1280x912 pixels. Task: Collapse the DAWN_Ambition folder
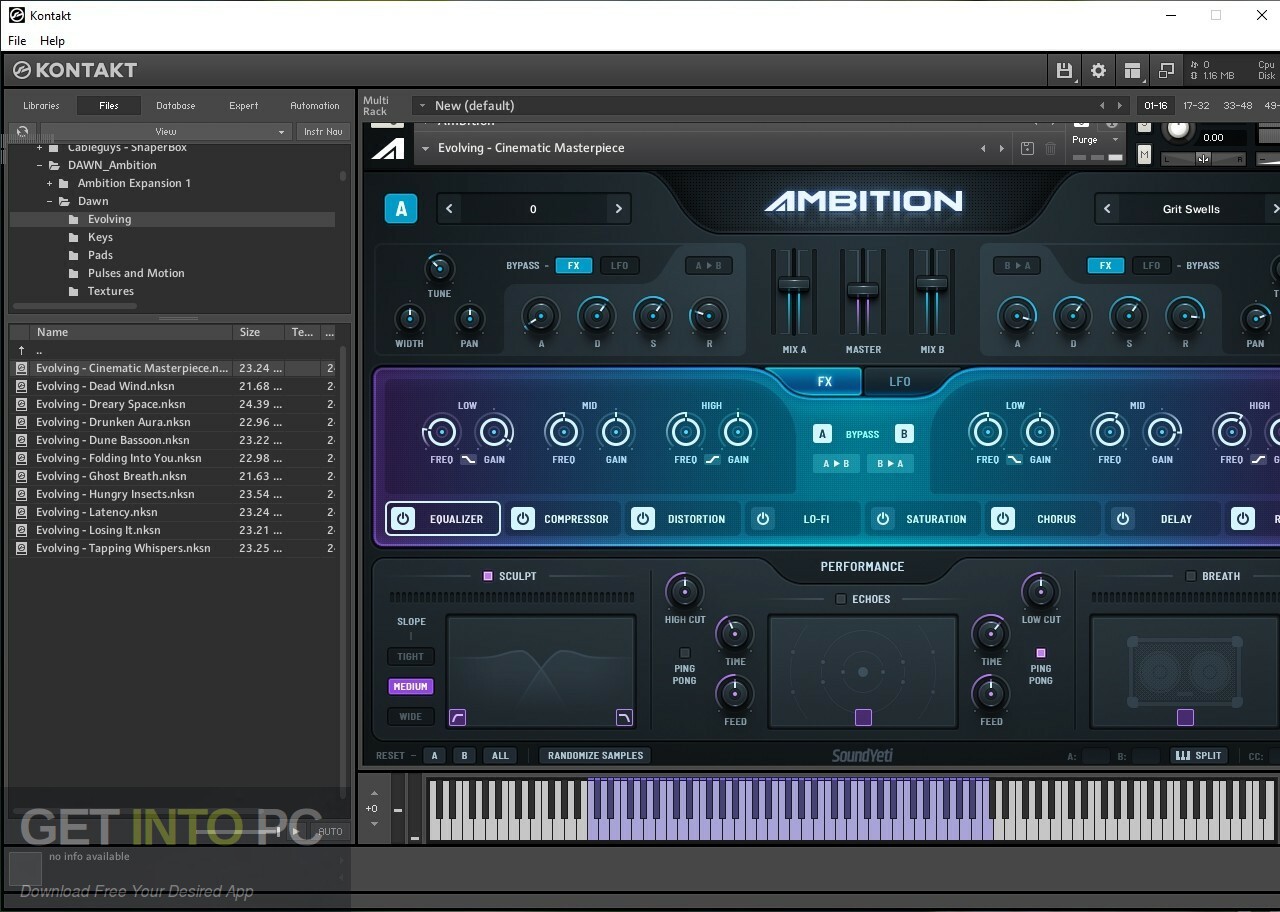coord(40,165)
